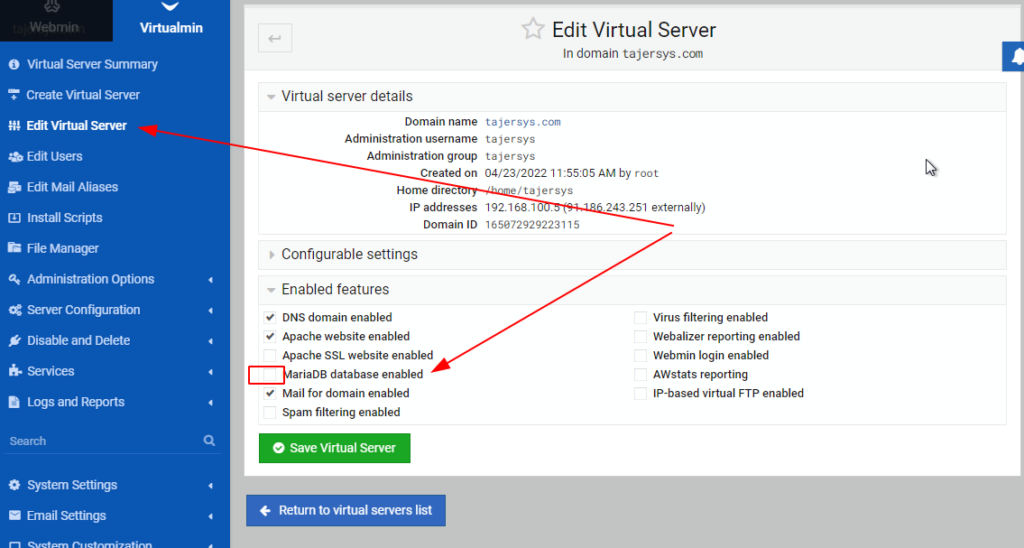Click the Edit Virtual Server sliders icon
The width and height of the screenshot is (1024, 548).
click(x=14, y=126)
